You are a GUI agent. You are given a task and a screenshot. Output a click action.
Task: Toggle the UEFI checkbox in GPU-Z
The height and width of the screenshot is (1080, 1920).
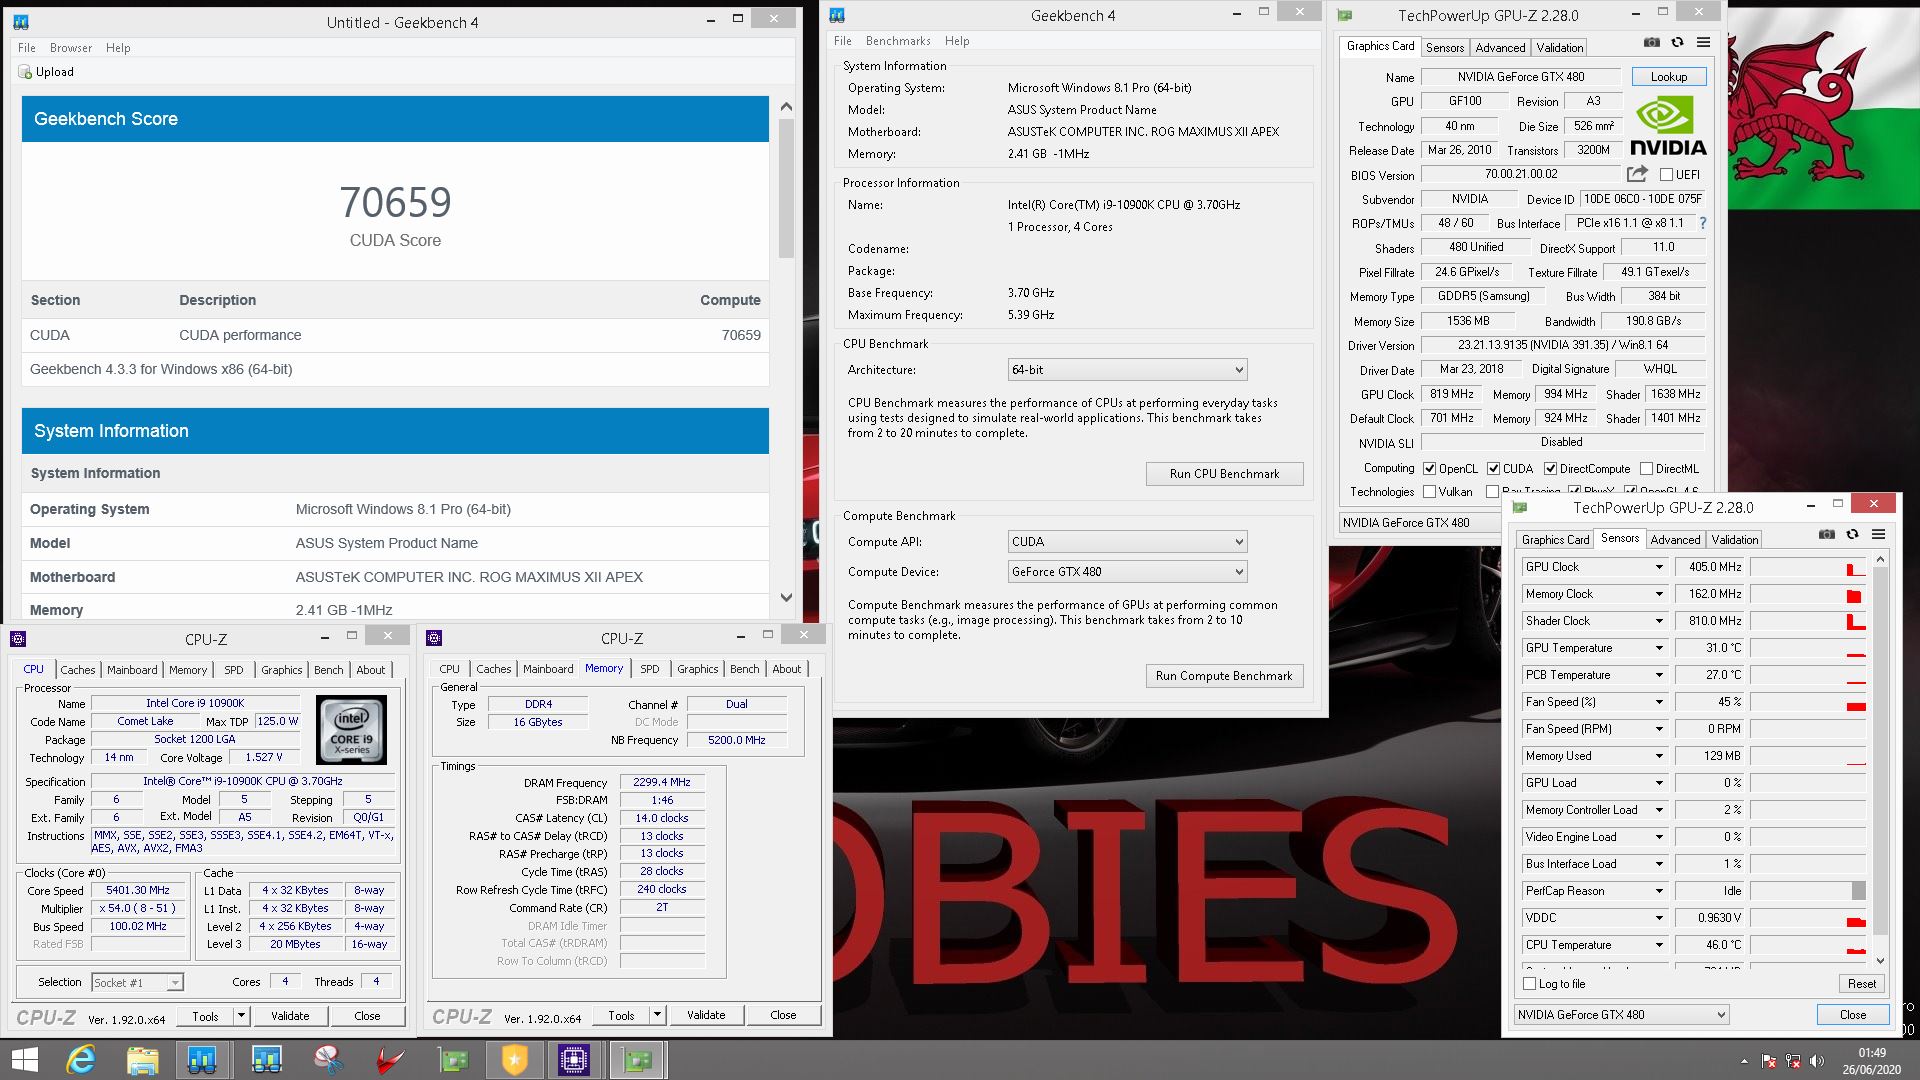pyautogui.click(x=1666, y=174)
